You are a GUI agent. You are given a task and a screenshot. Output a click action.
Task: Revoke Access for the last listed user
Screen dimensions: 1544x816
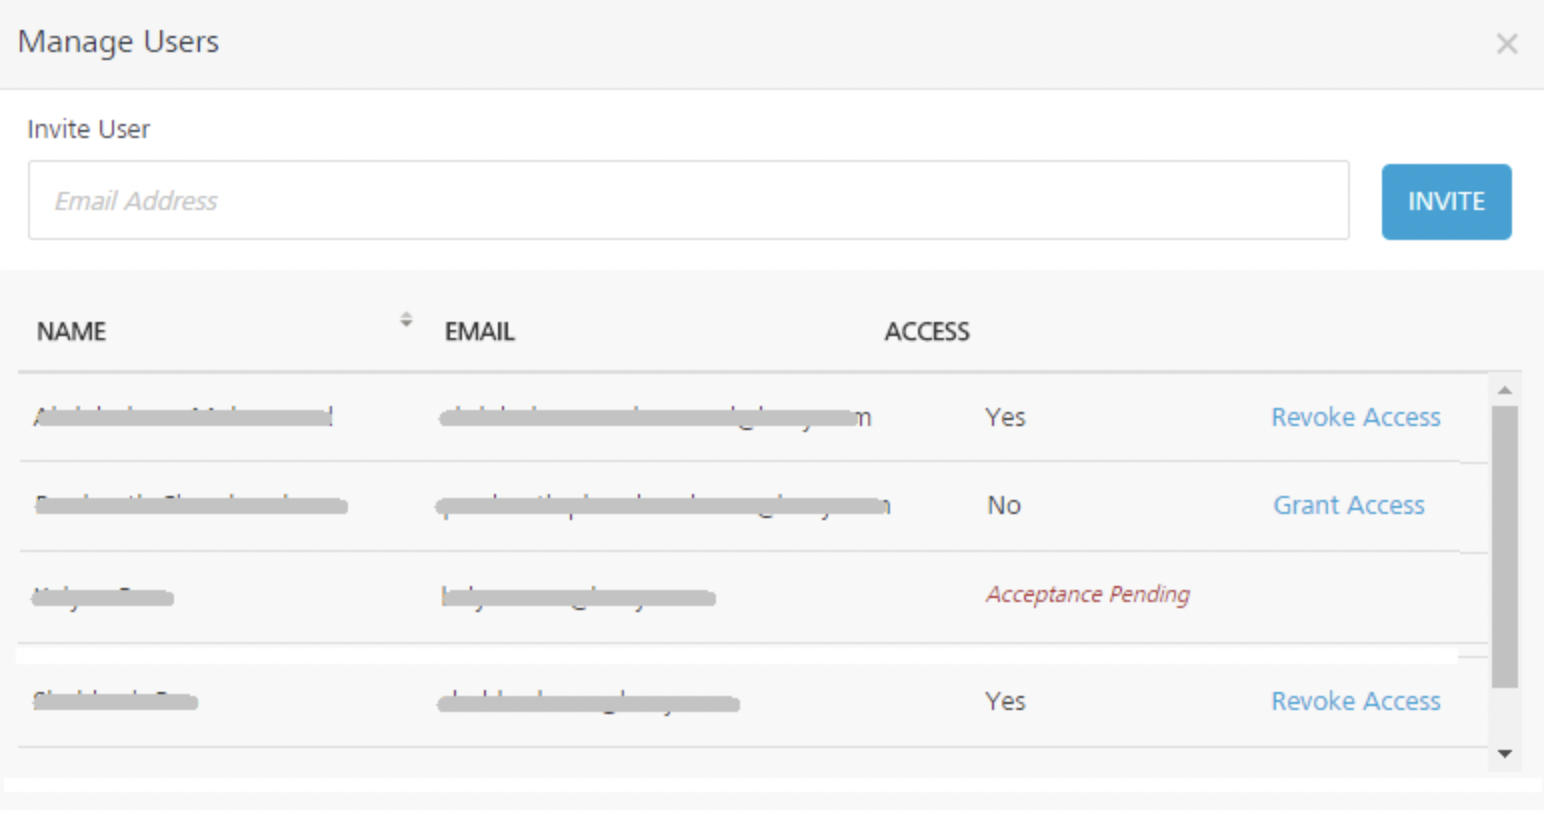coord(1355,701)
